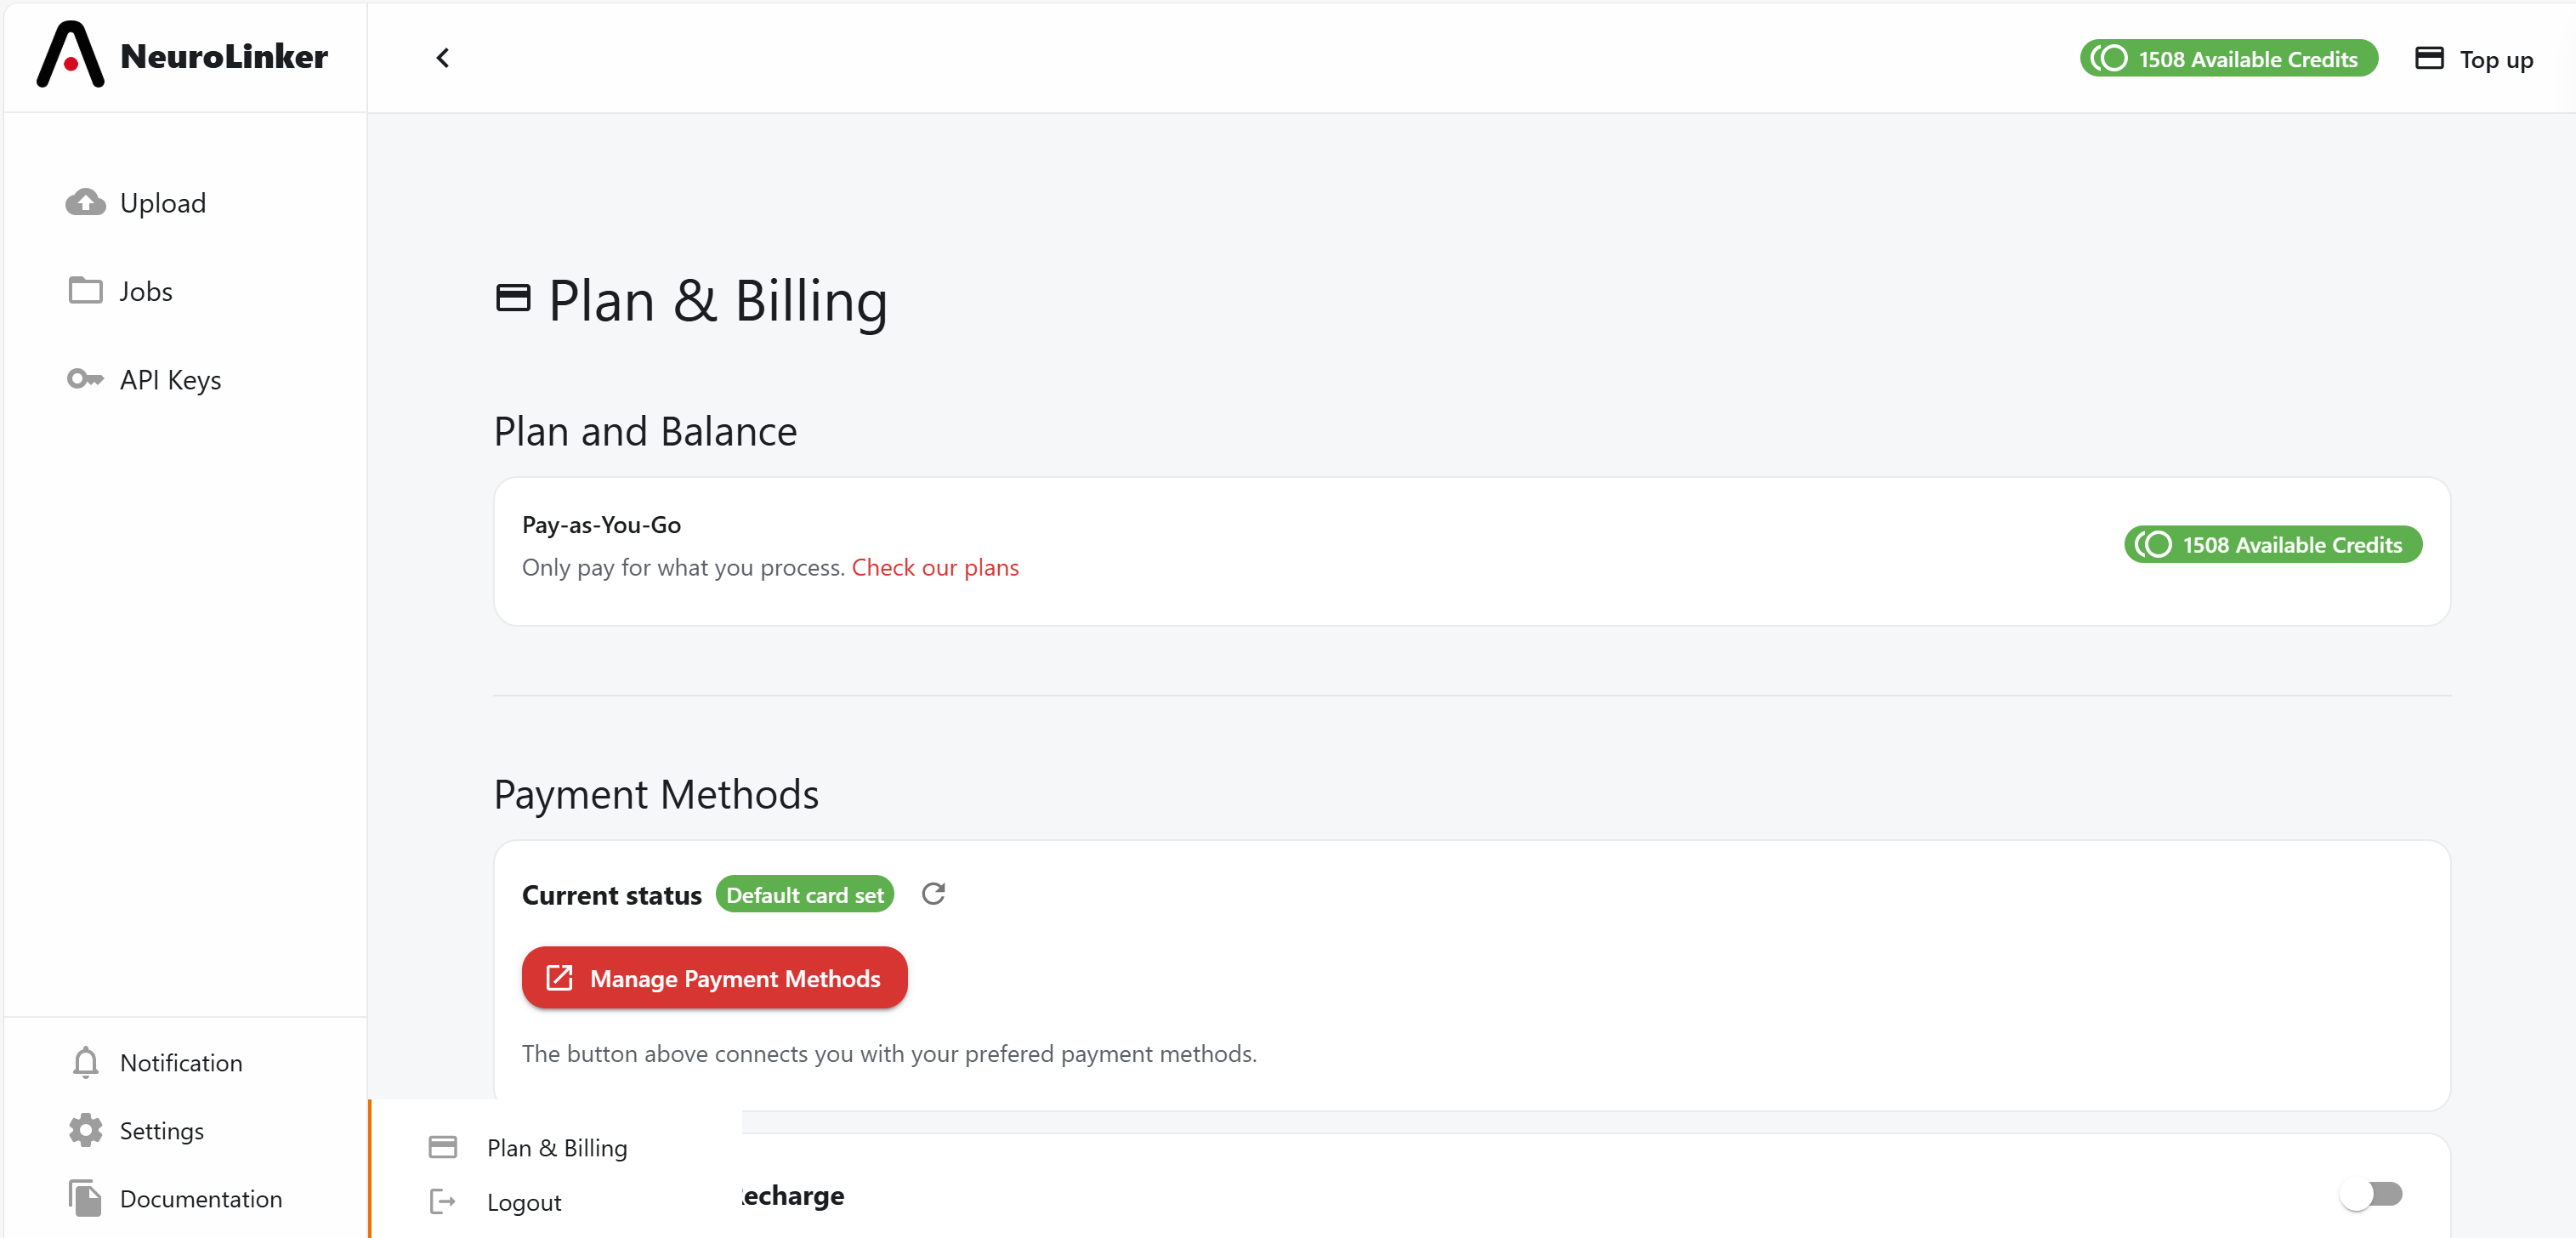Image resolution: width=2576 pixels, height=1238 pixels.
Task: Click the Manage Payment Methods button
Action: pyautogui.click(x=714, y=978)
